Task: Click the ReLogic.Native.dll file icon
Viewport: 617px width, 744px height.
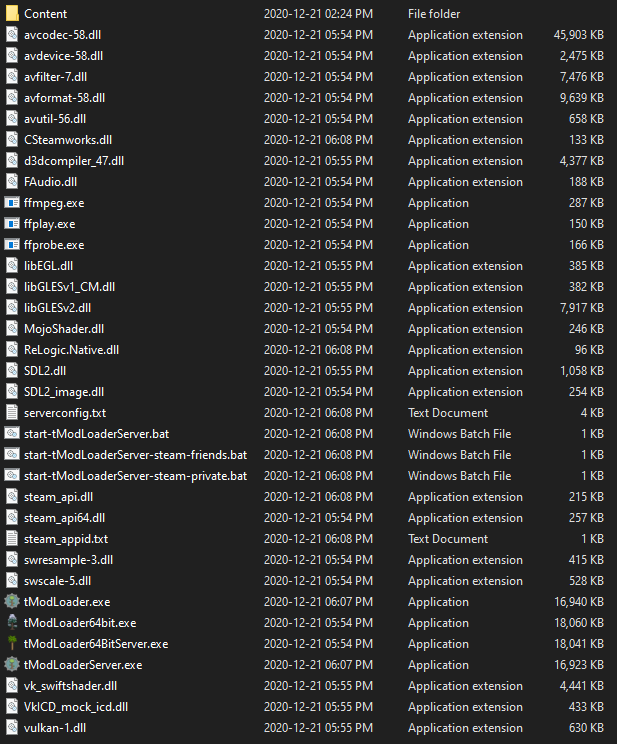Action: click(12, 350)
